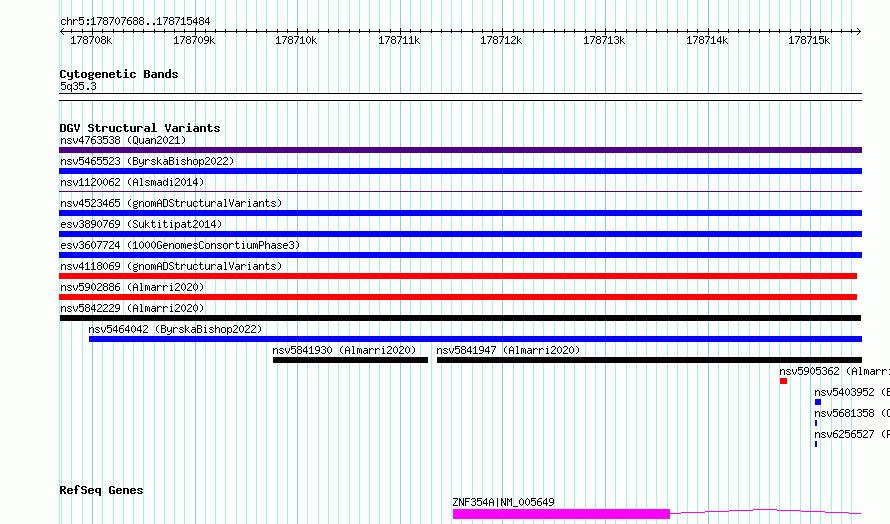The image size is (890, 524).
Task: Click the 178712k ruler tick label
Action: [x=501, y=41]
